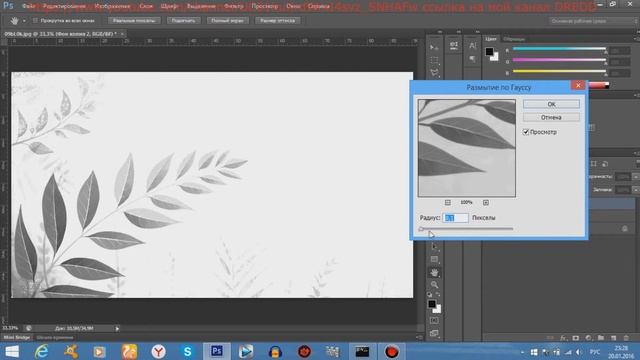Click the Подогнать button
640x360 pixels.
point(184,20)
